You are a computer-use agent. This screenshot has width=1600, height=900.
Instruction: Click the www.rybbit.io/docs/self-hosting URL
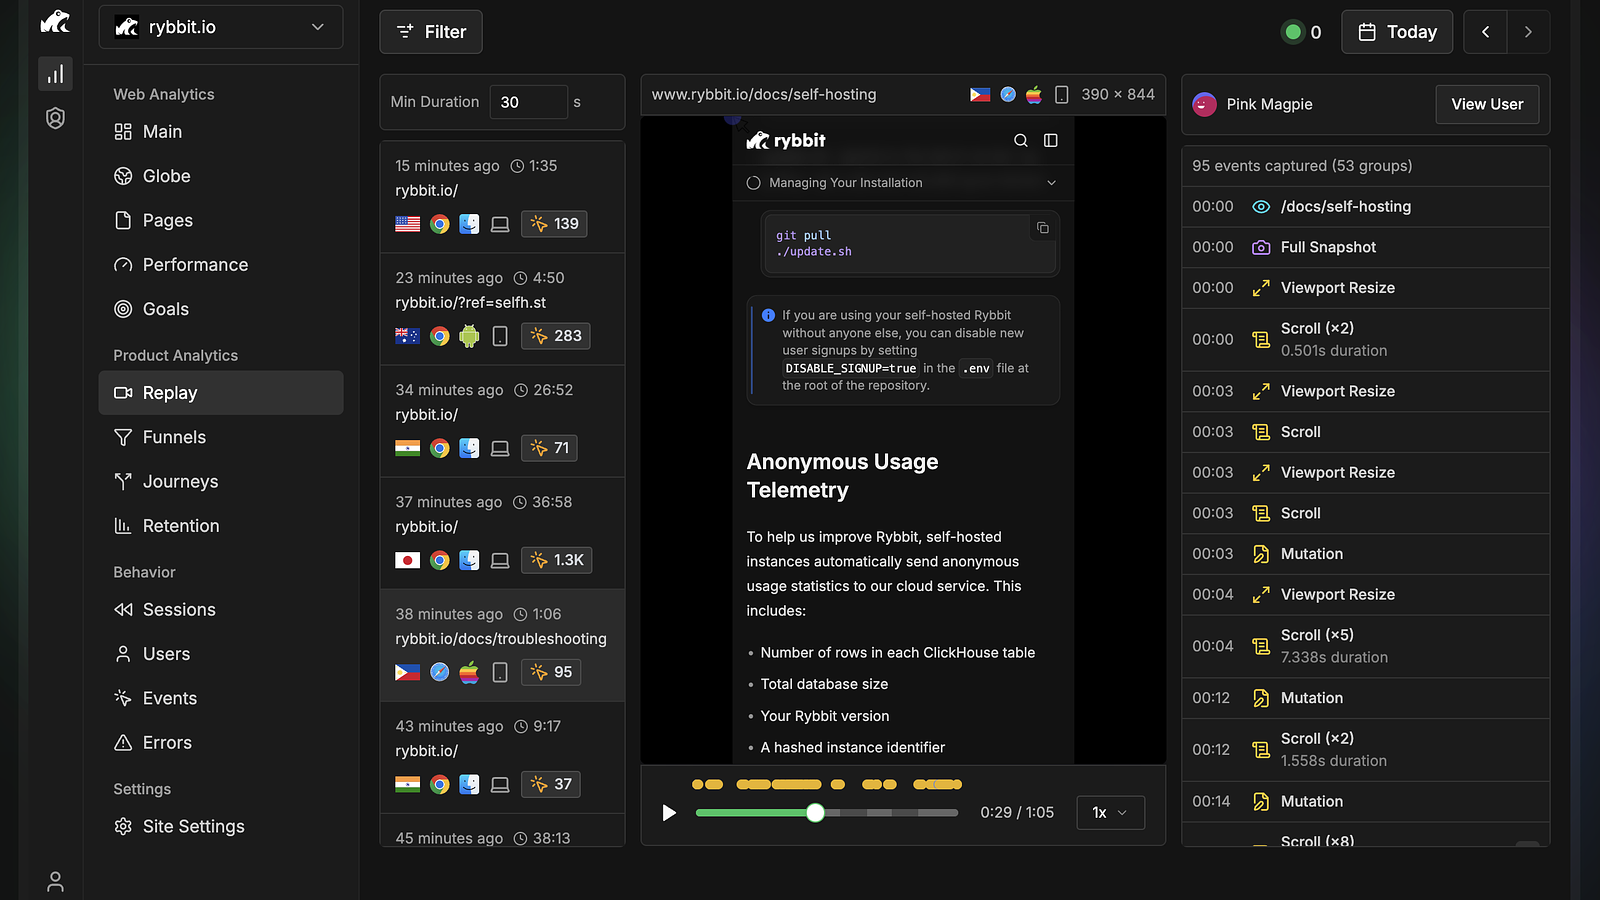tap(764, 95)
